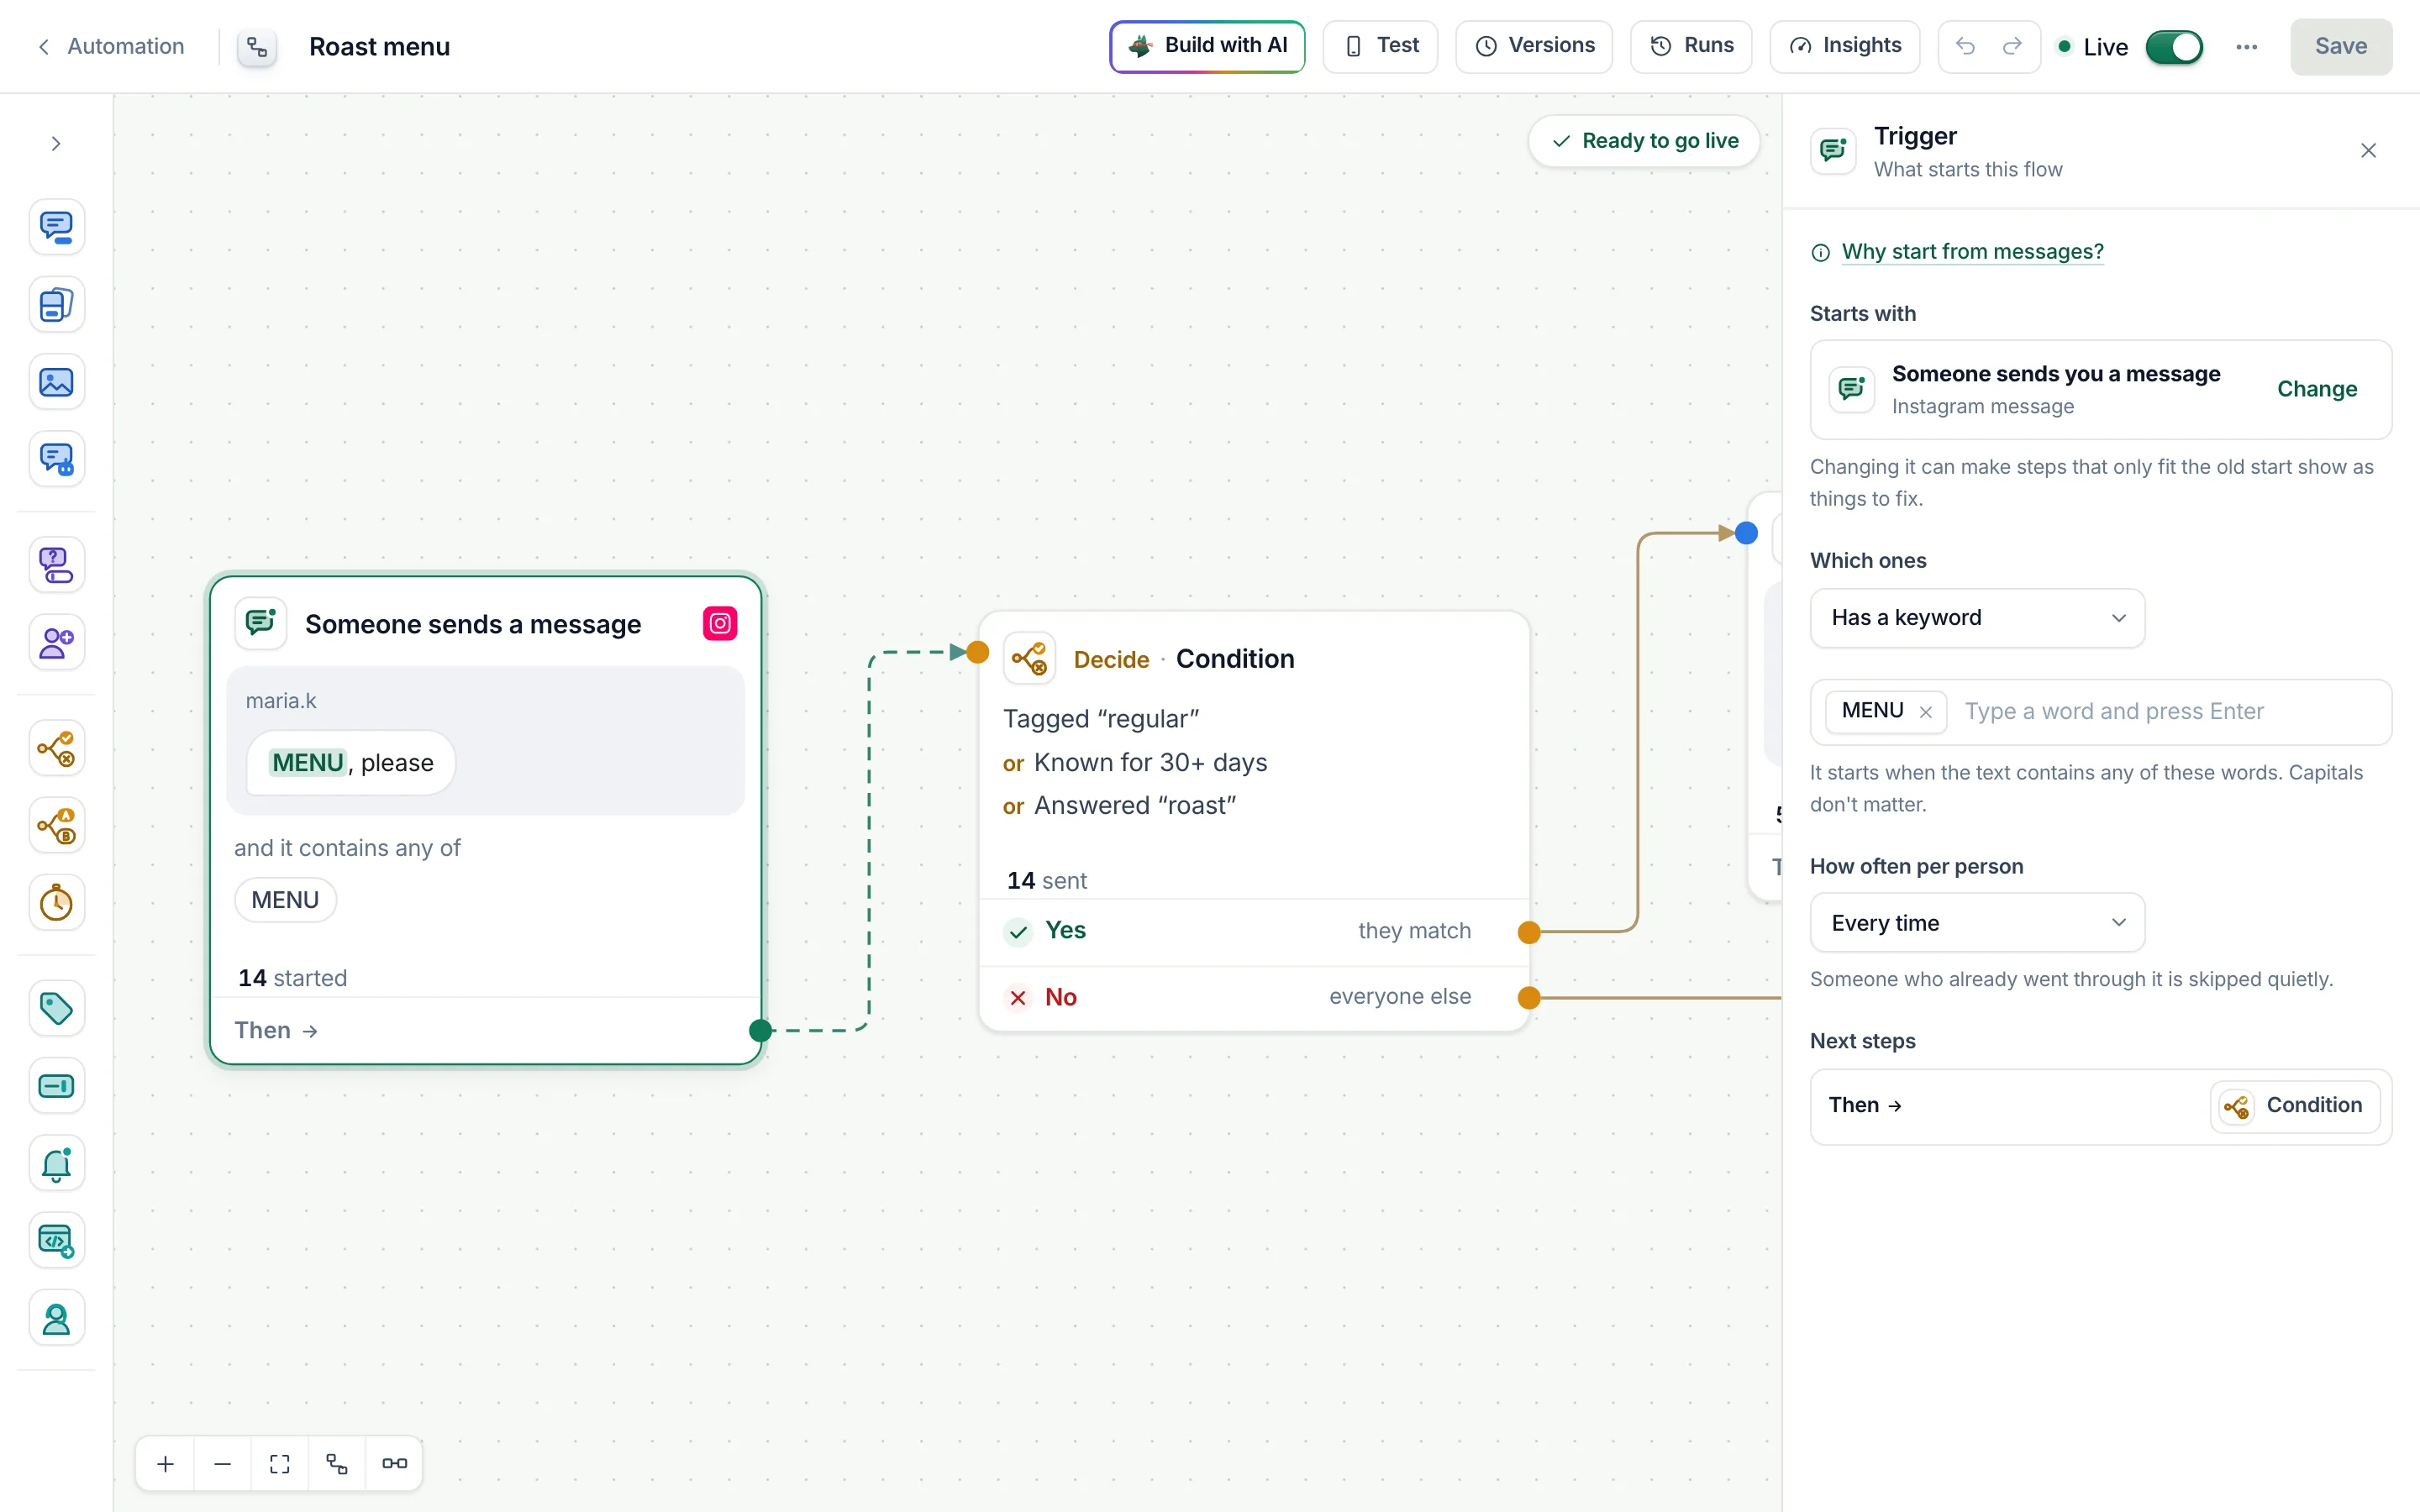Viewport: 2420px width, 1512px height.
Task: Remove the MENU keyword chip
Action: coord(1925,712)
